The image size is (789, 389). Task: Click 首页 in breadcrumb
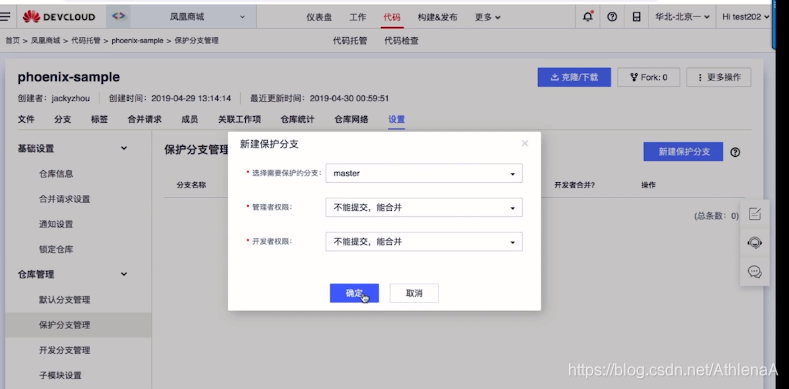pyautogui.click(x=13, y=41)
